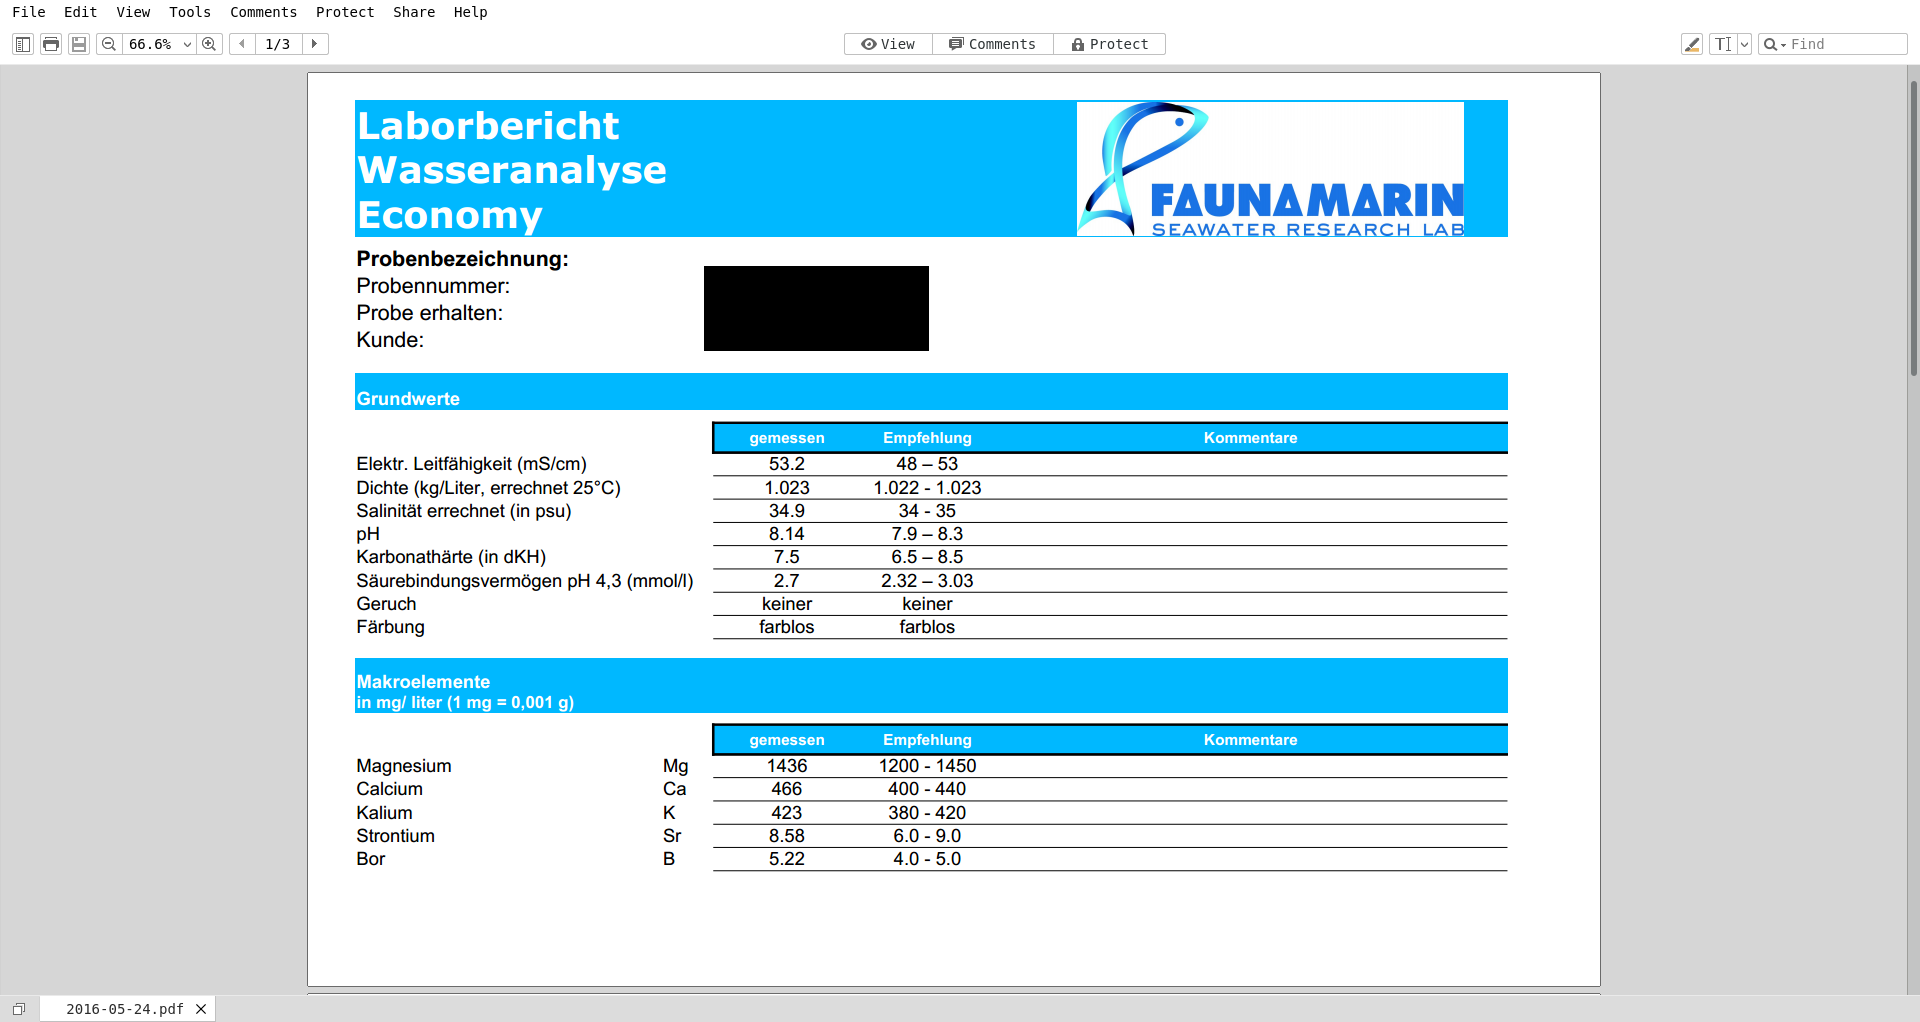This screenshot has height=1022, width=1920.
Task: Click the page number field
Action: [278, 44]
